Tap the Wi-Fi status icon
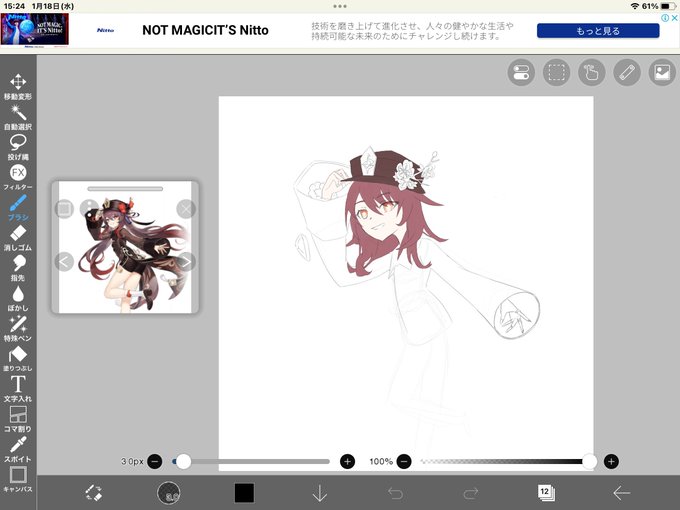Image resolution: width=680 pixels, height=510 pixels. [x=635, y=6]
